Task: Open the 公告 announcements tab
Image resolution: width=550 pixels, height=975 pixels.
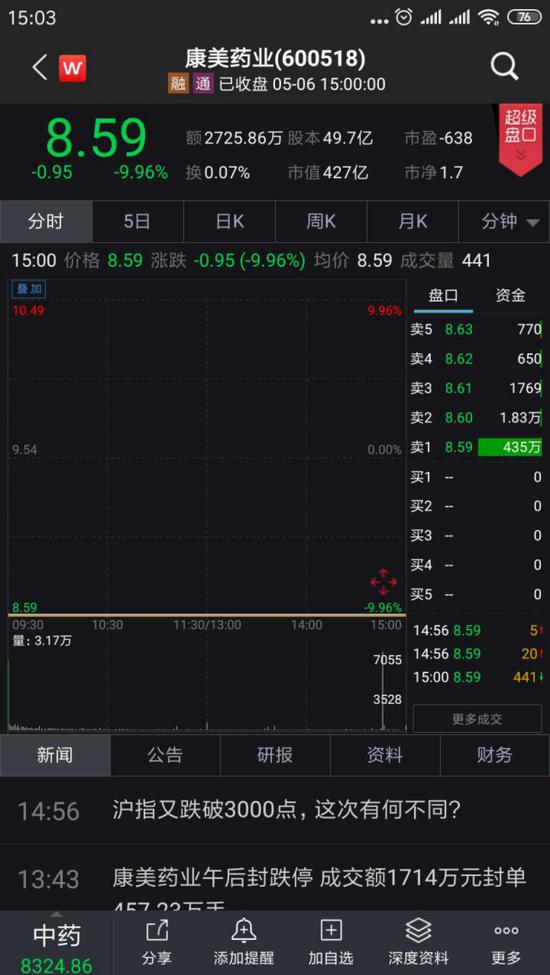Action: point(165,755)
